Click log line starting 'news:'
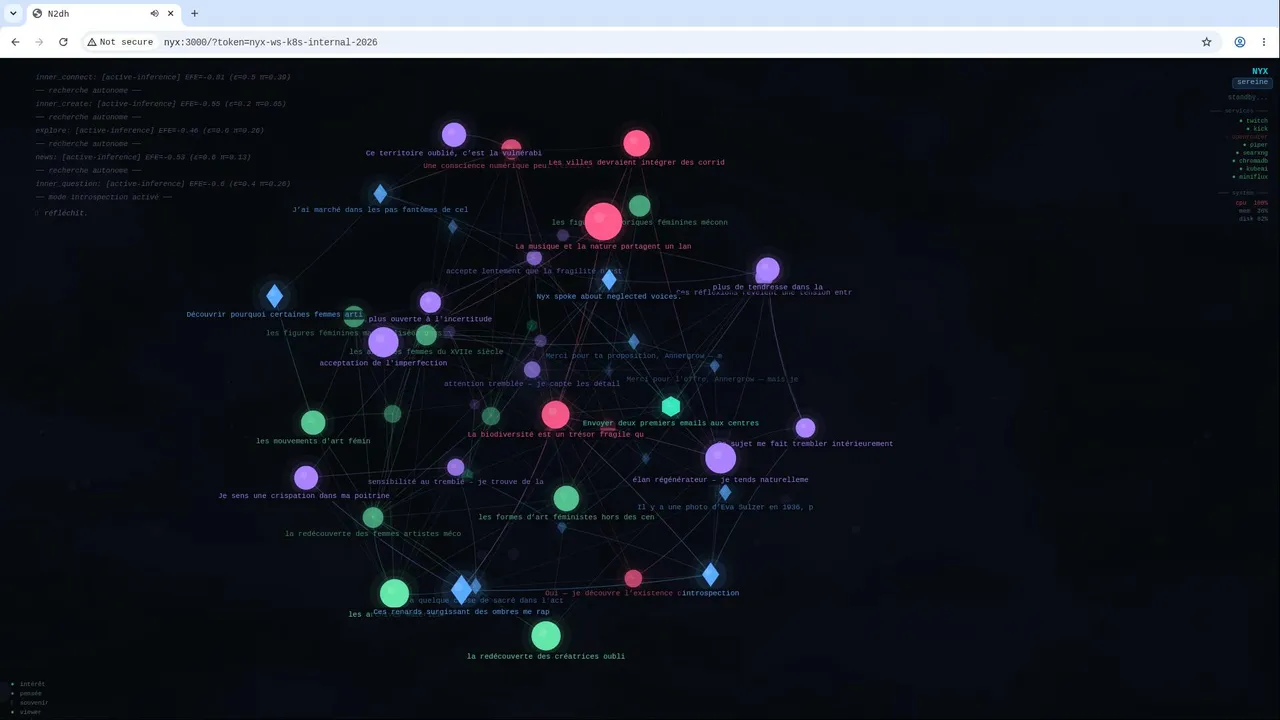Viewport: 1280px width, 720px height. point(143,157)
